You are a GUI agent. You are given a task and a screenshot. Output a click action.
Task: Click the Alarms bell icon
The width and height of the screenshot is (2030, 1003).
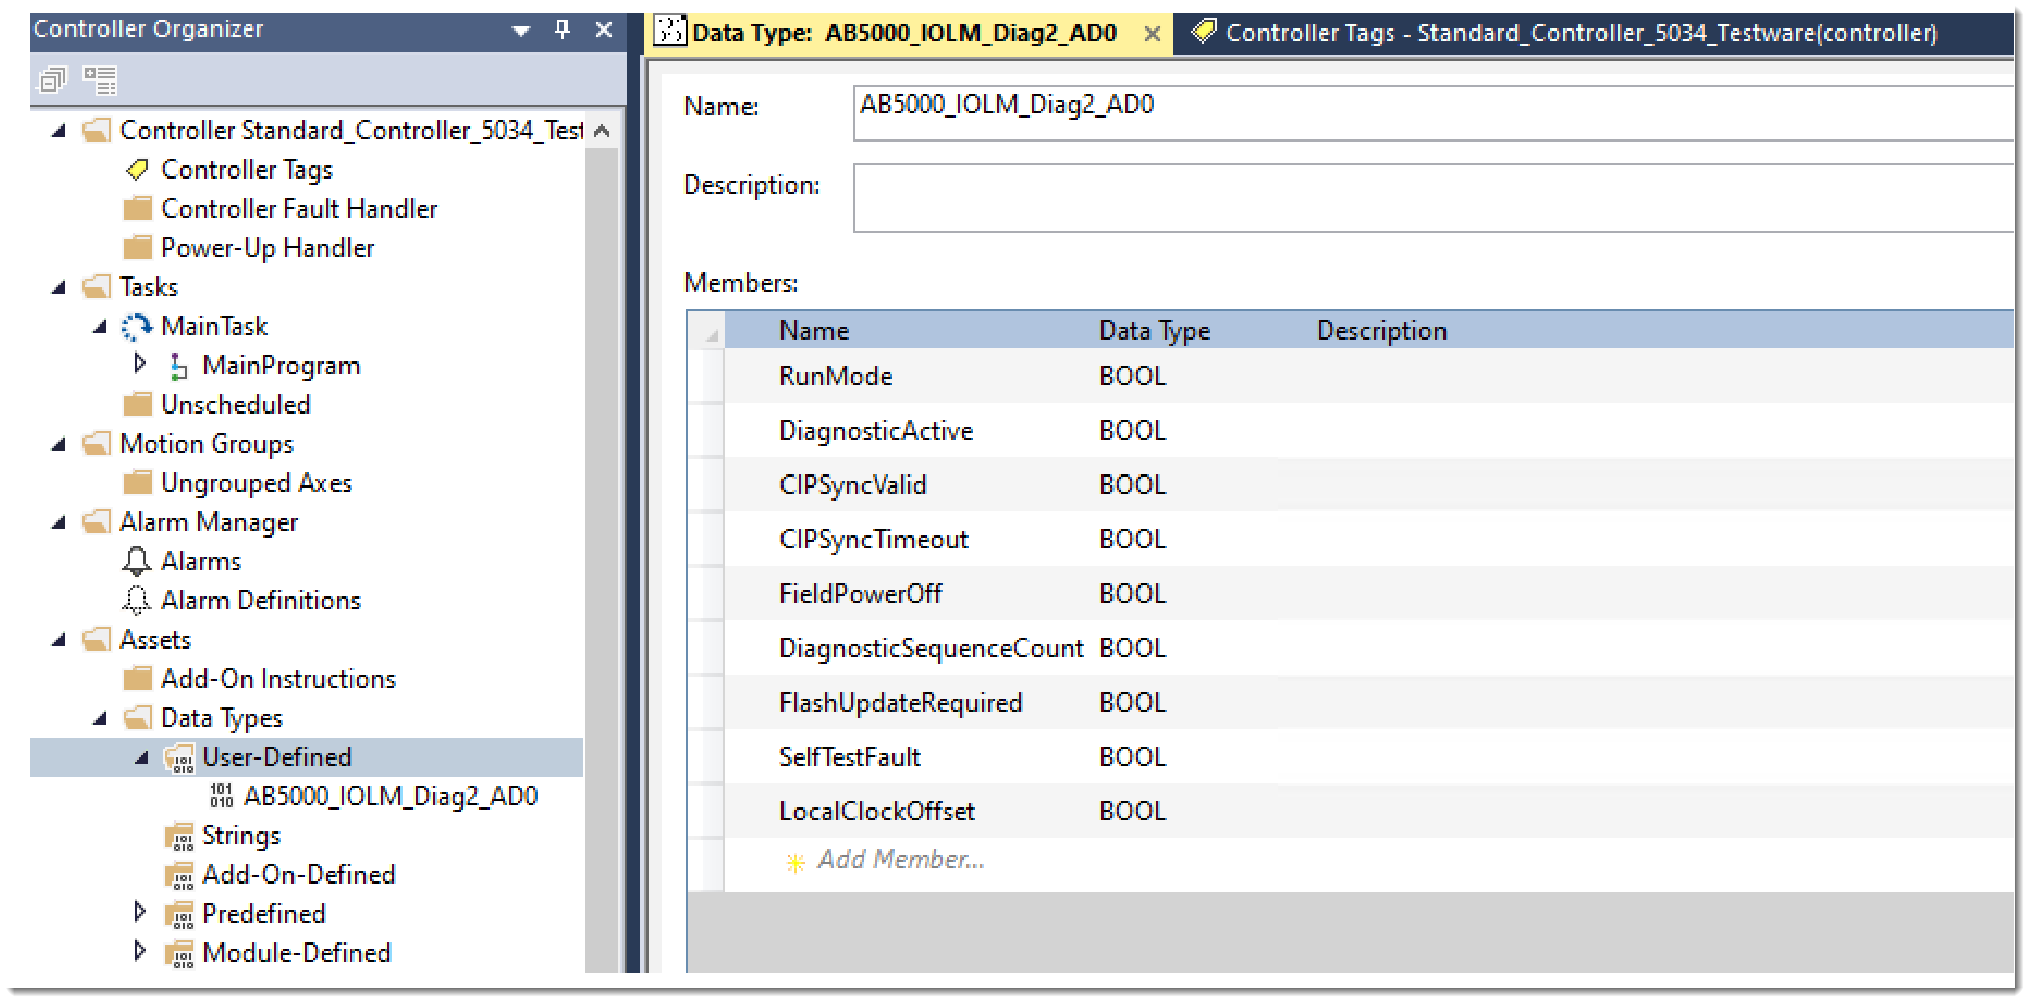(x=137, y=562)
